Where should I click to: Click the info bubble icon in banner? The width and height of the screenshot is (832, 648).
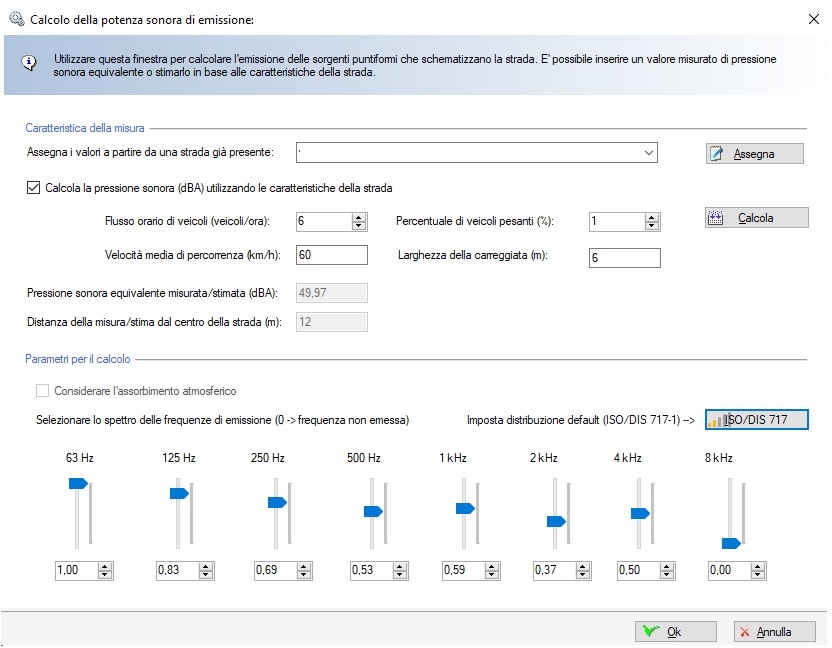[x=29, y=64]
